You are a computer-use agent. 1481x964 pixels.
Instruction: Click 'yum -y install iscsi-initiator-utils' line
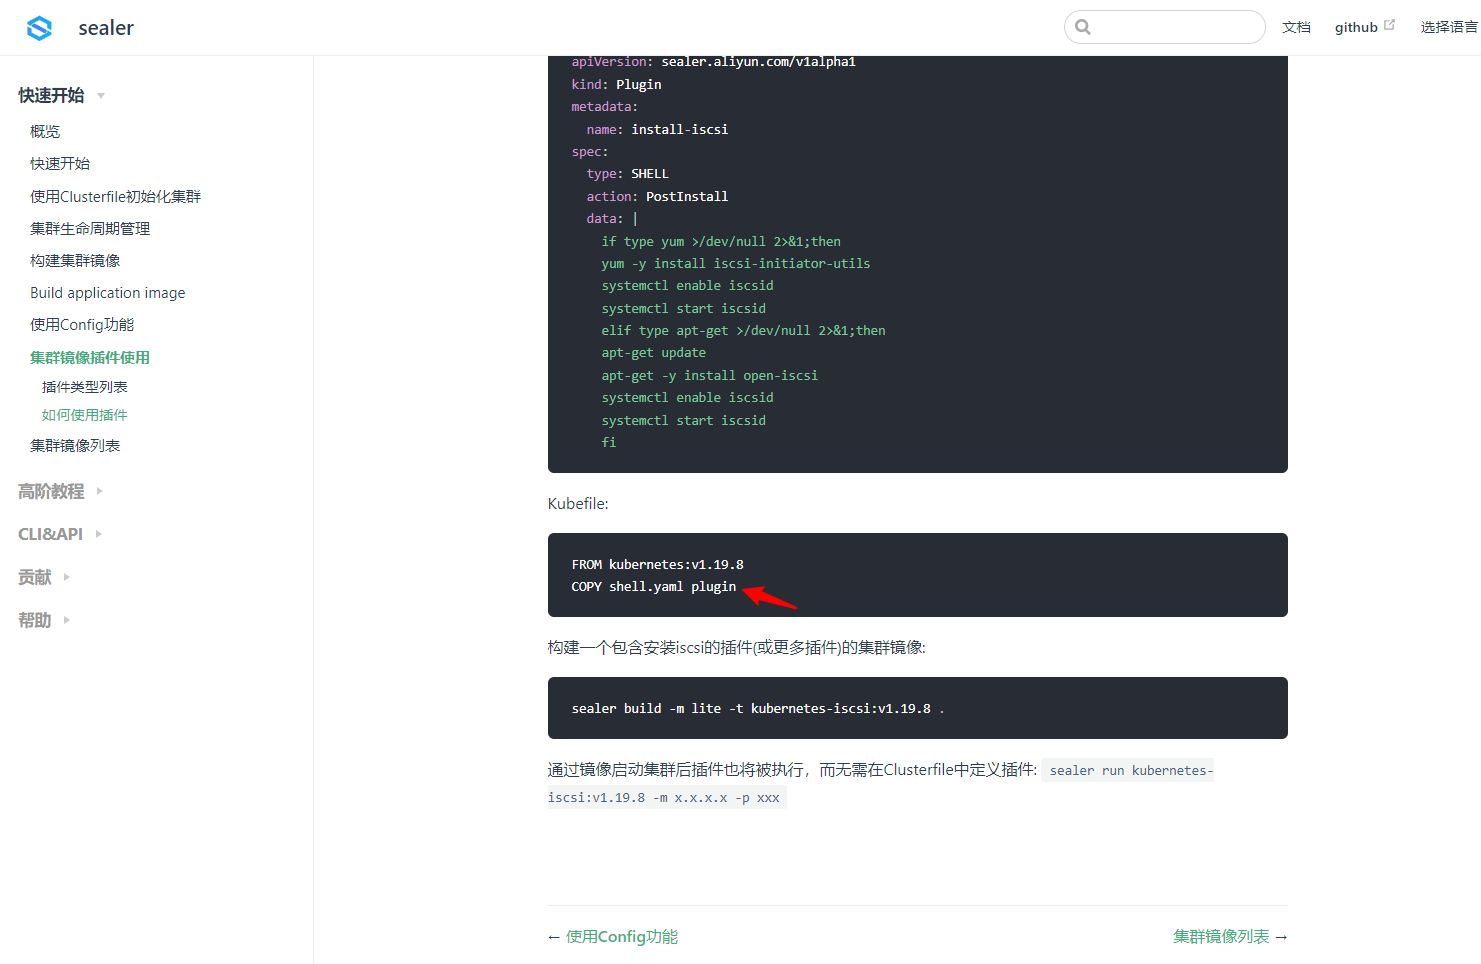[x=736, y=263]
